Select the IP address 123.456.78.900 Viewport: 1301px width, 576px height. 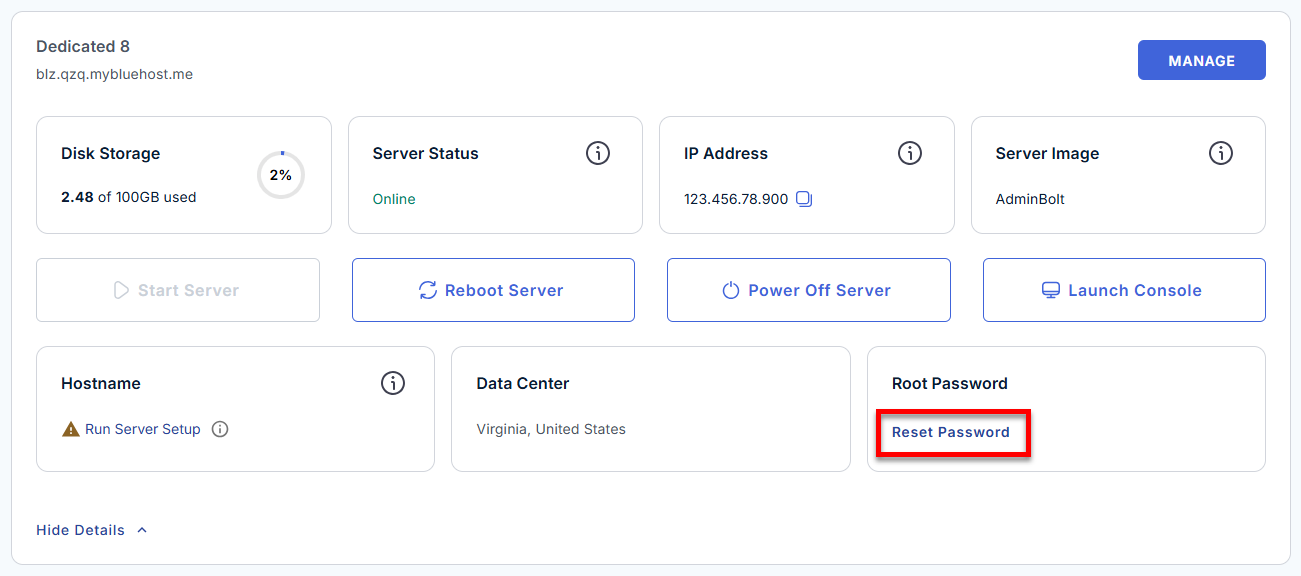point(736,199)
